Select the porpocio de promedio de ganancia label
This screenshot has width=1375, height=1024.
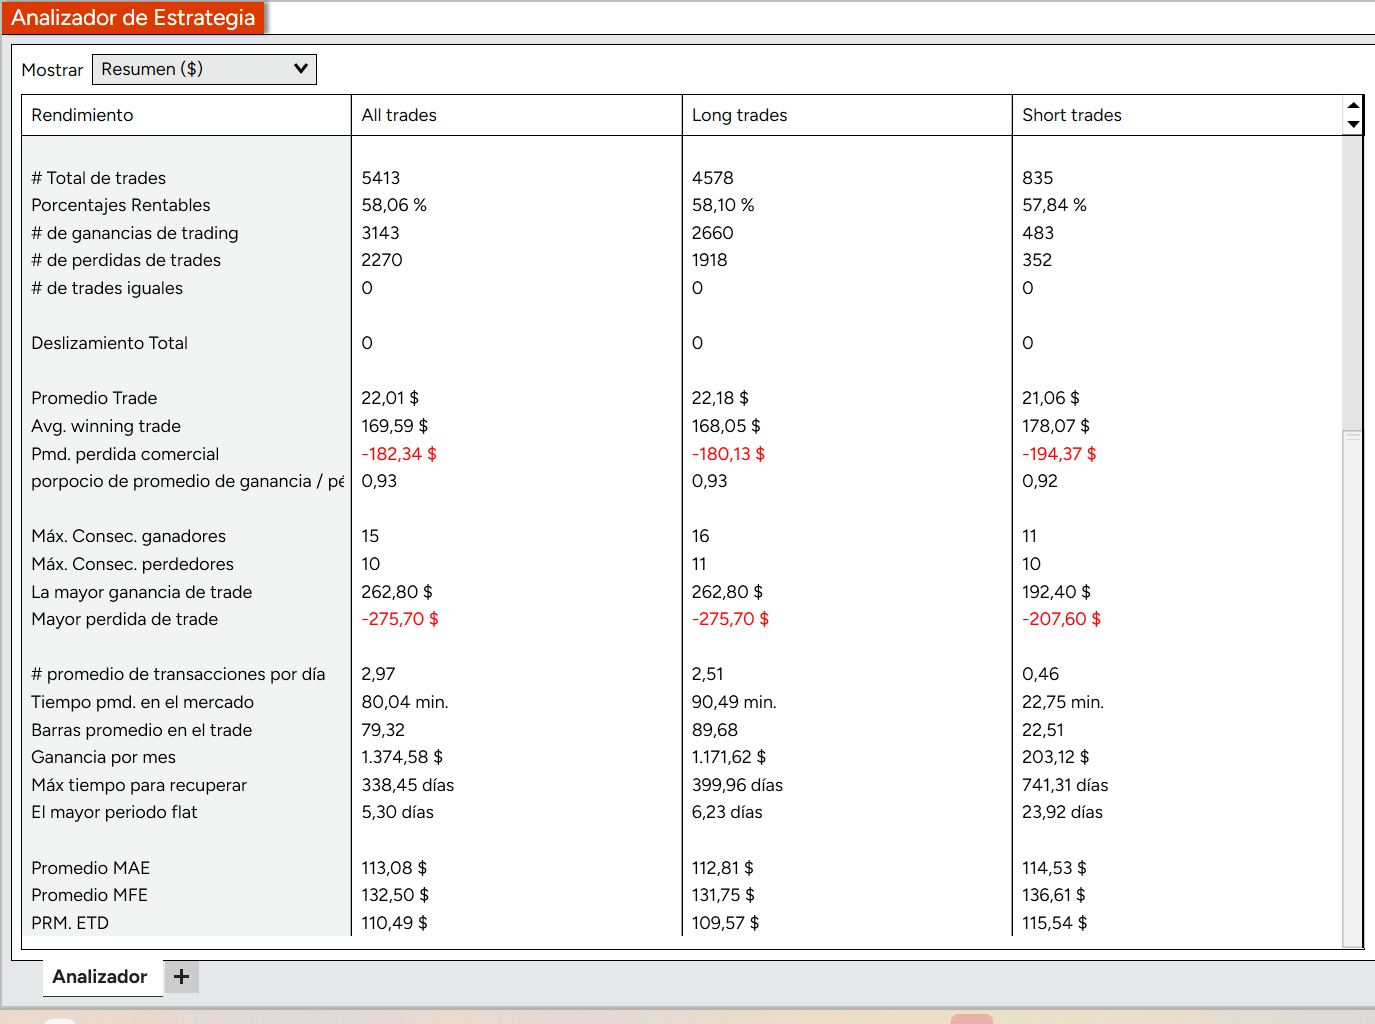tap(187, 481)
